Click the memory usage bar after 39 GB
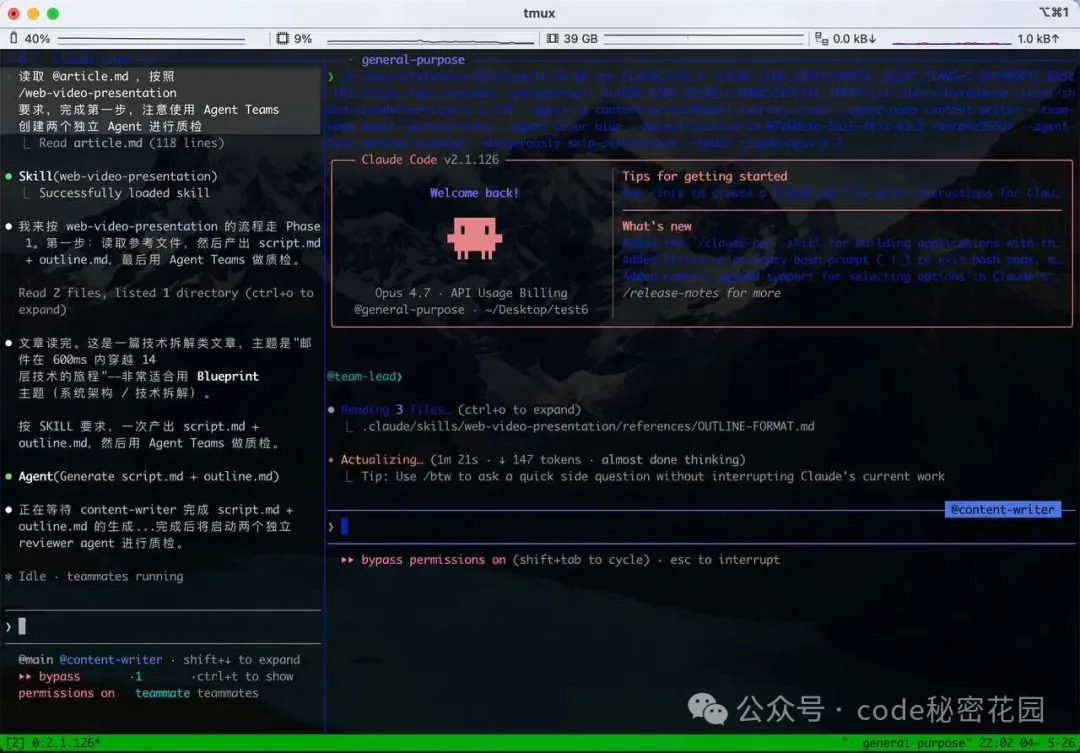1080x753 pixels. pyautogui.click(x=703, y=38)
